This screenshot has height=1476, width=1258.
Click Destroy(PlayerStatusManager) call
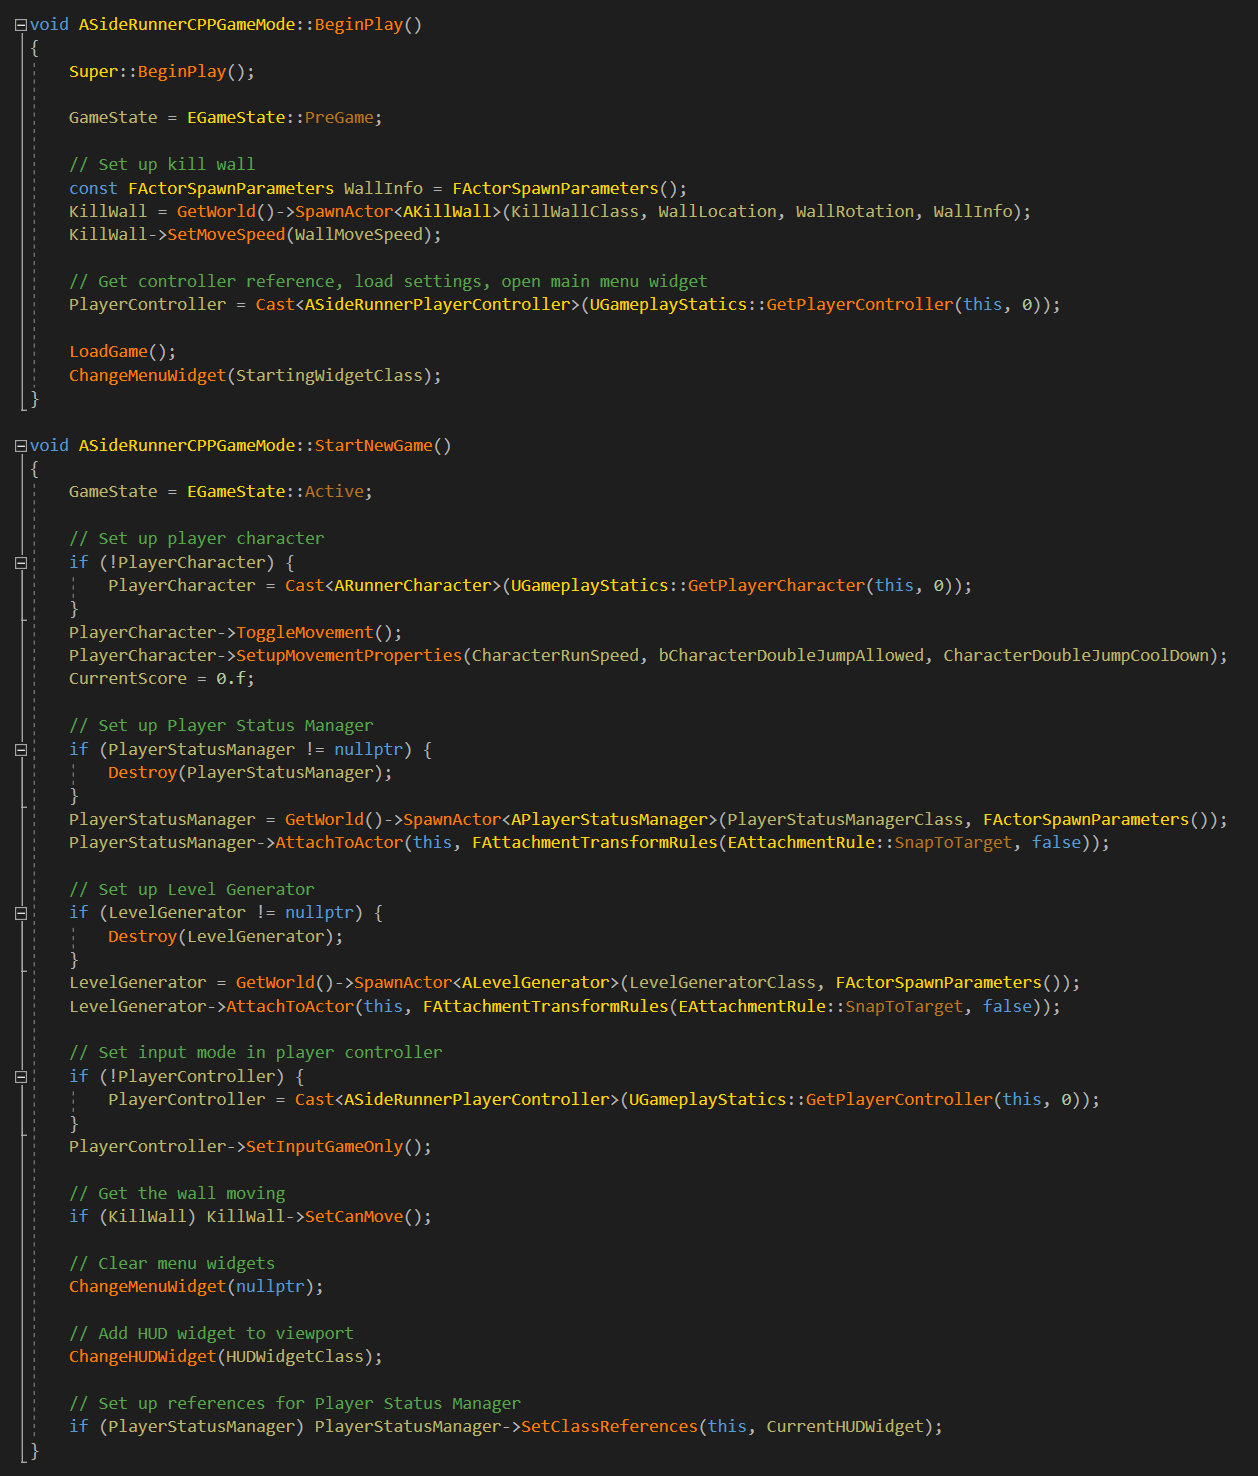(x=250, y=773)
